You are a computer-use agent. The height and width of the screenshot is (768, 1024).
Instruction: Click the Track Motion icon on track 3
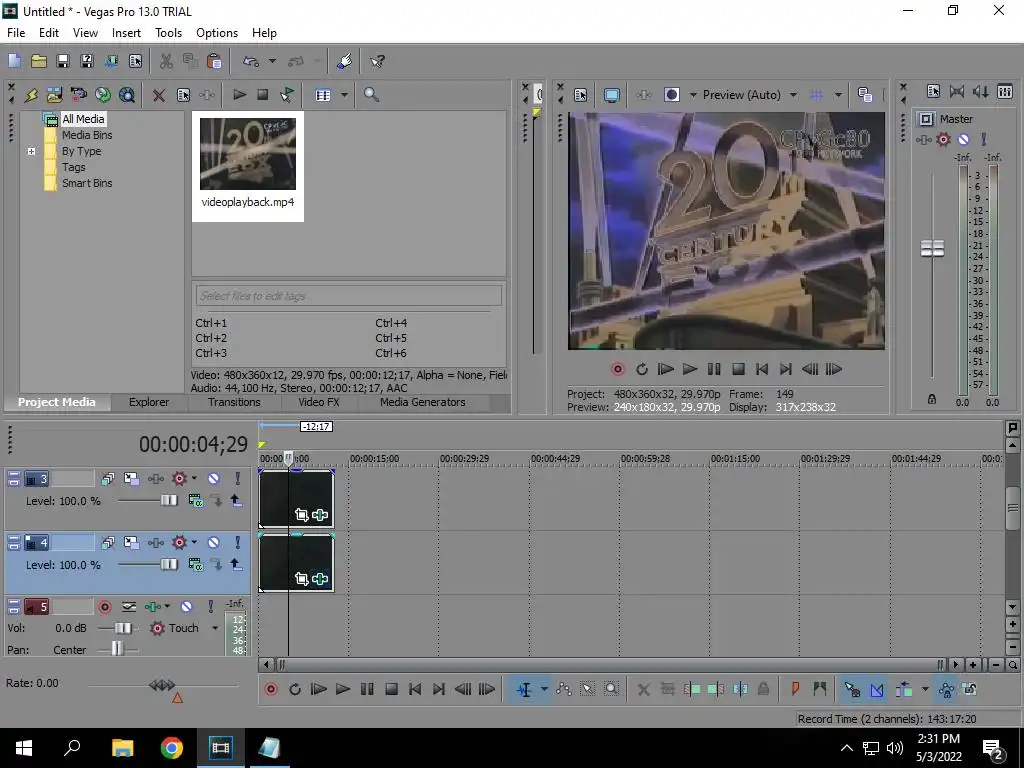coord(131,479)
